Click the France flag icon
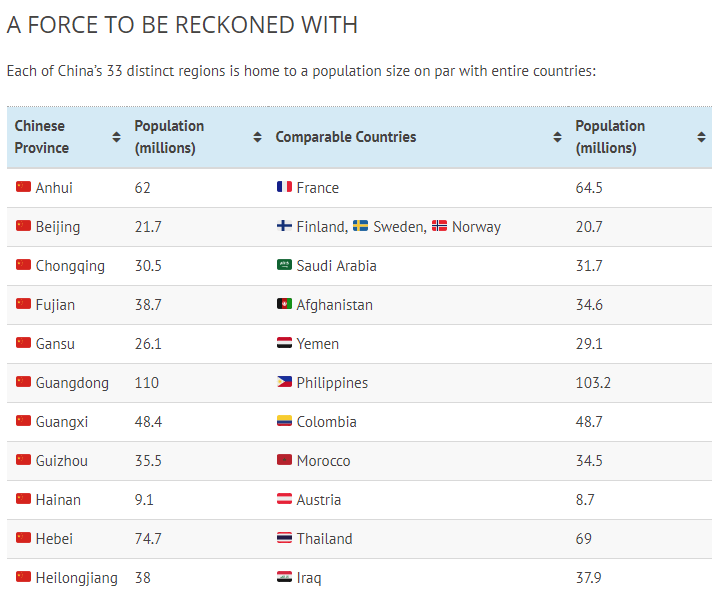Screen dimensions: 717x598 tap(284, 187)
